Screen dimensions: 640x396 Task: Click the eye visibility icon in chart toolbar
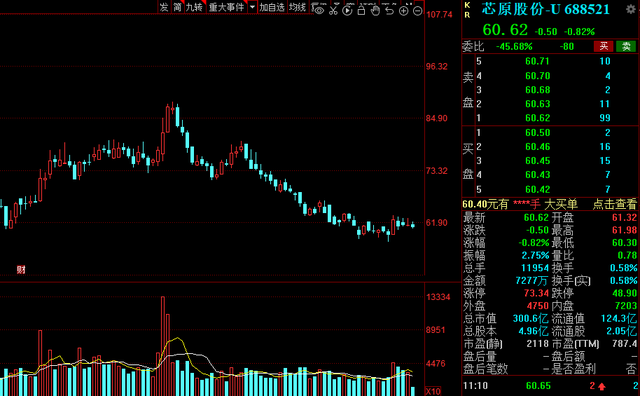click(319, 10)
